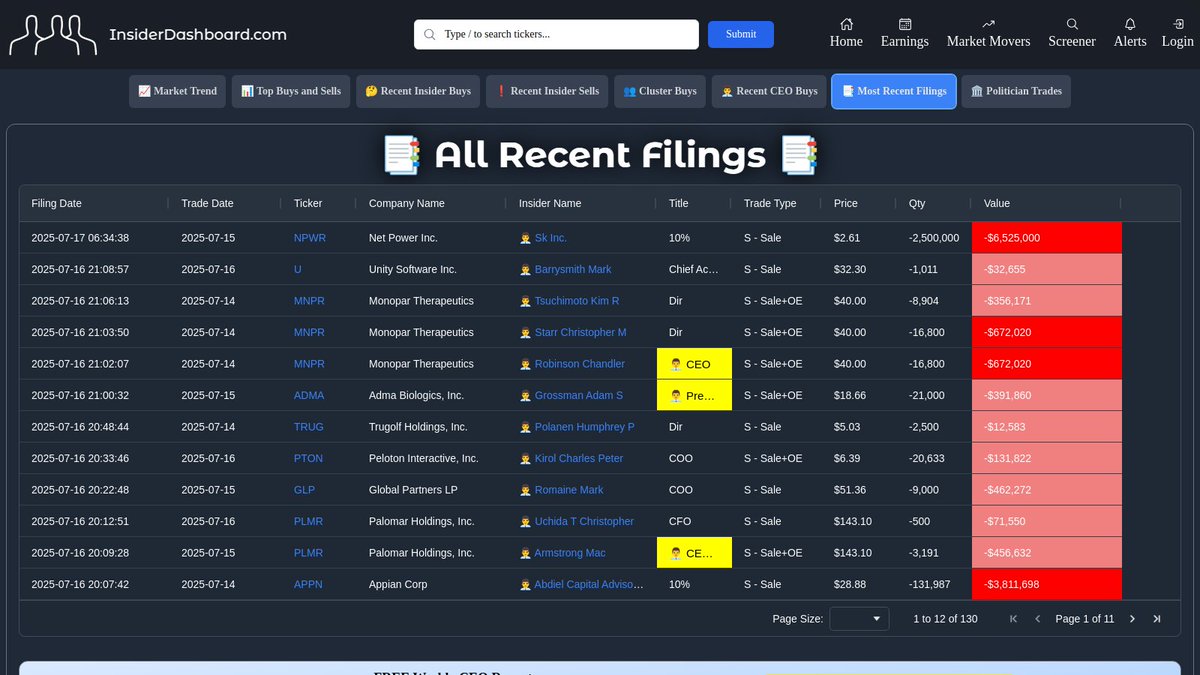This screenshot has height=675, width=1200.
Task: Open Romaine Mark insider link
Action: coord(569,490)
